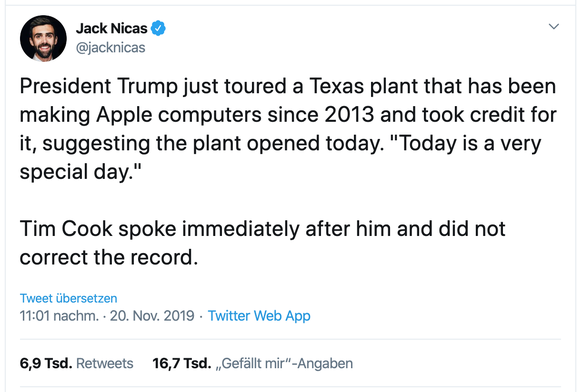The image size is (582, 392).
Task: Show the 6,9 Tsd. retweet count
Action: coord(46,363)
